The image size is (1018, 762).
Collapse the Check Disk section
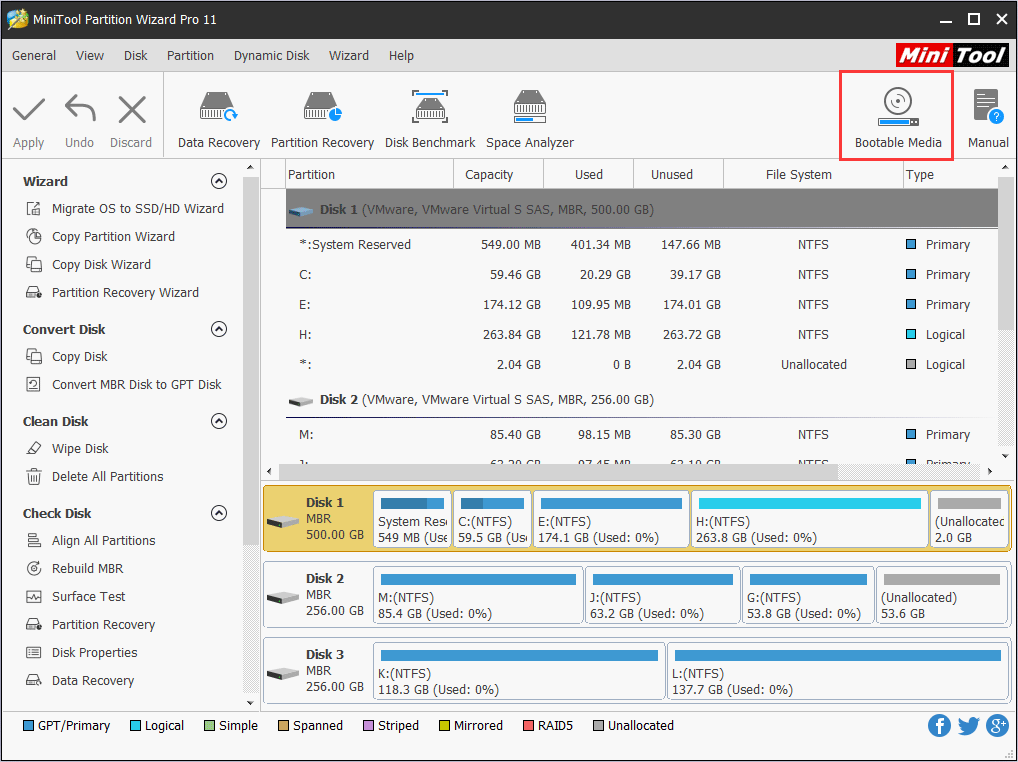tap(219, 513)
